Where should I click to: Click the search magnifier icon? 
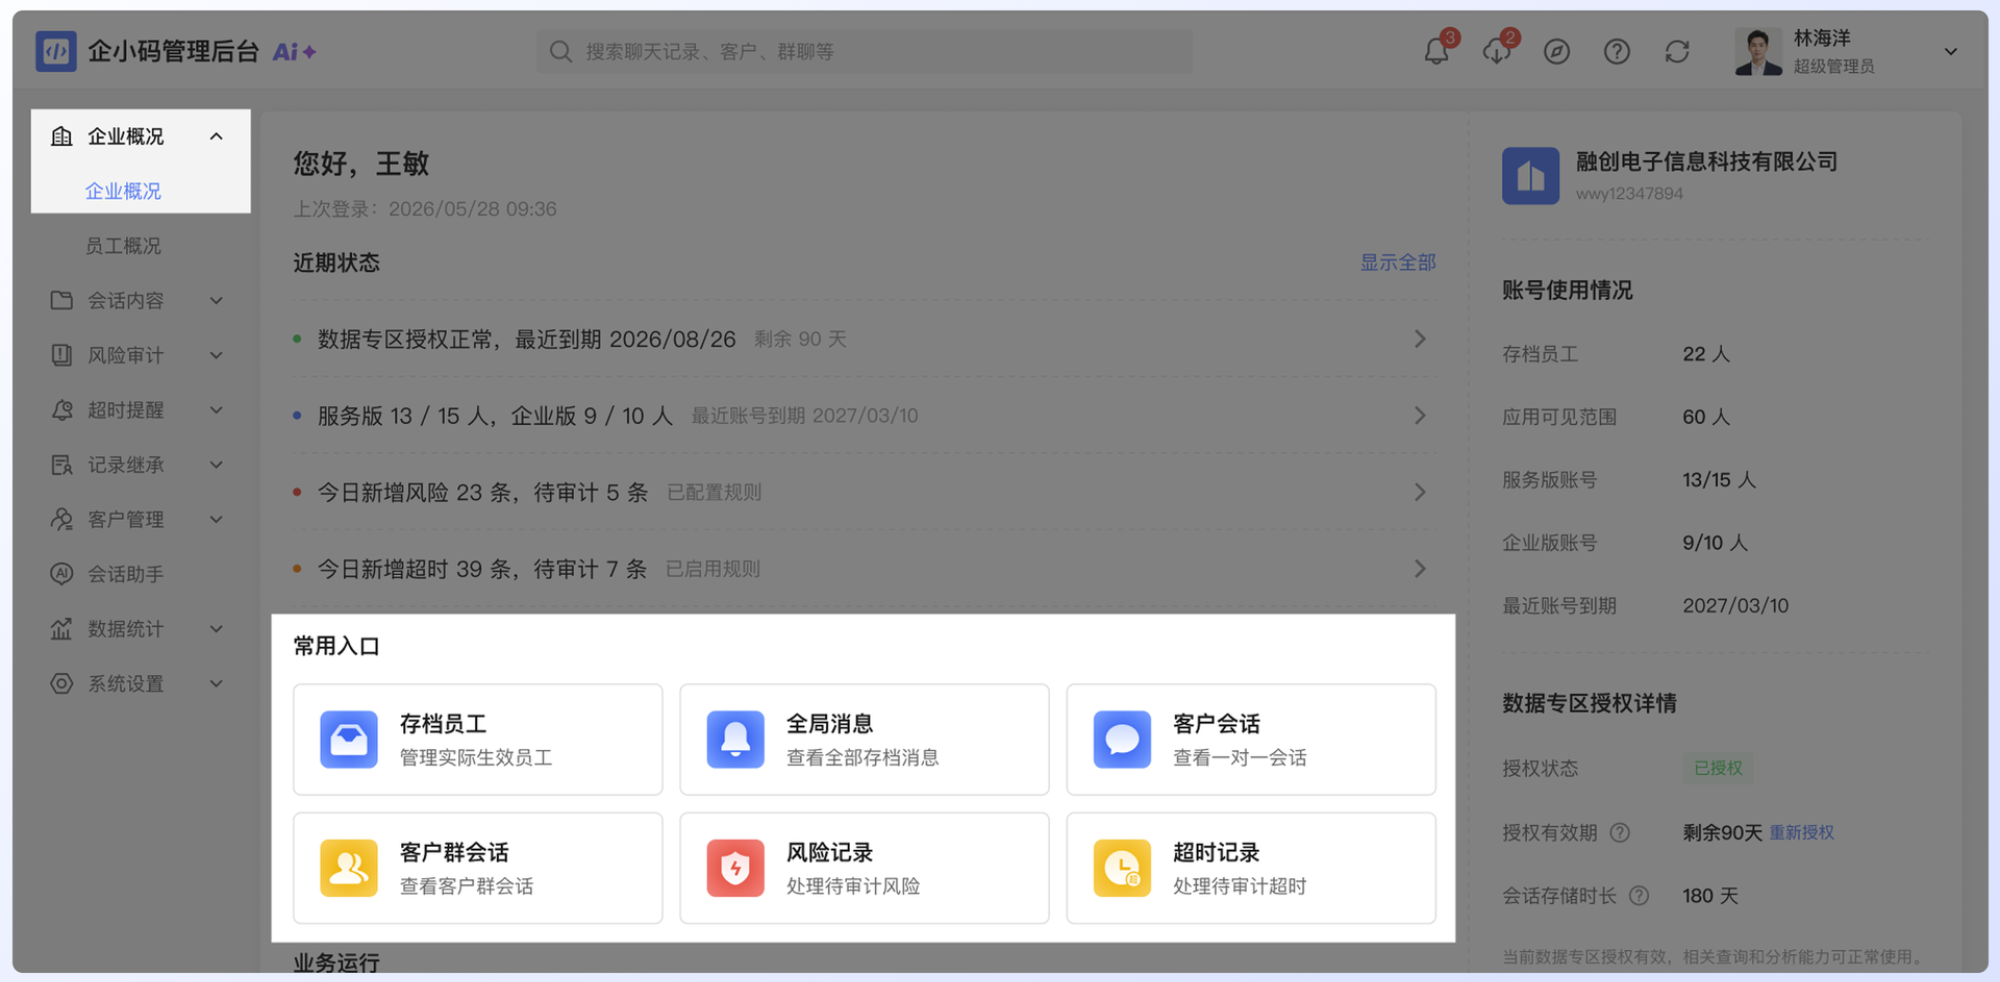pos(561,51)
